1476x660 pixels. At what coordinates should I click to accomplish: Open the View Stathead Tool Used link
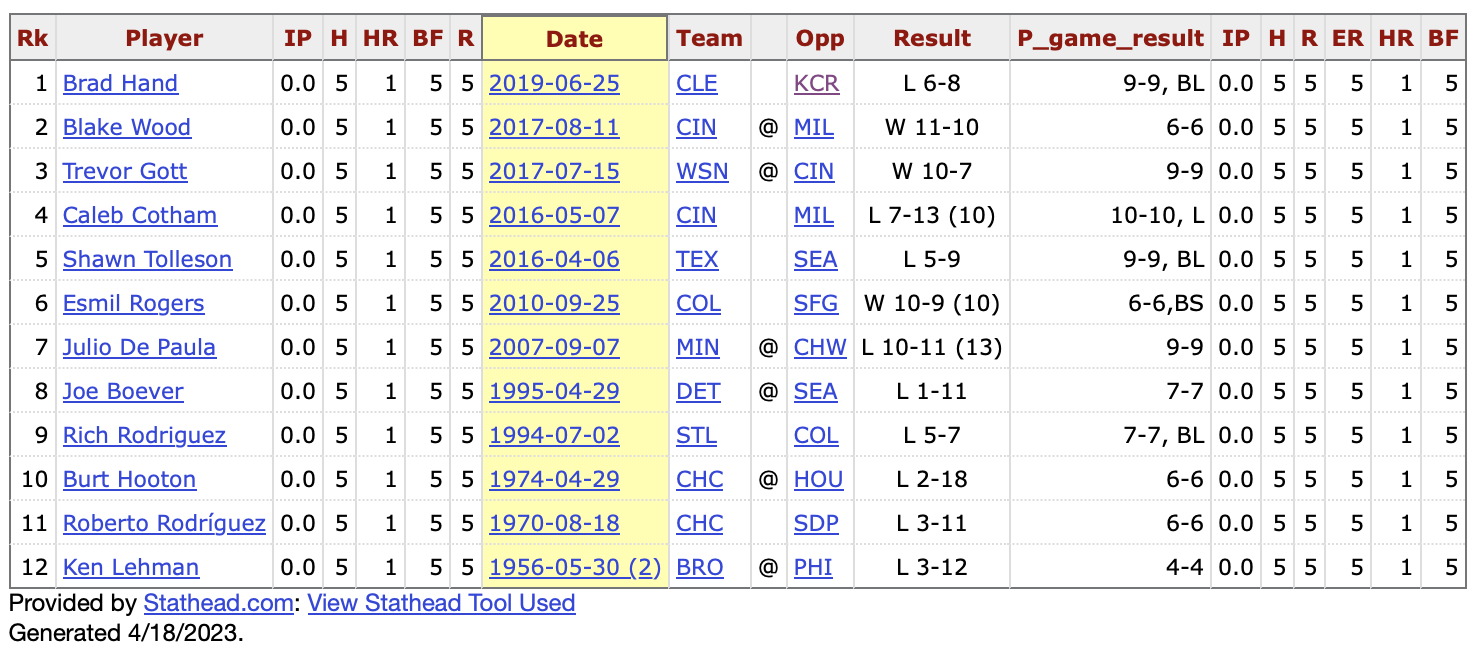pos(441,603)
